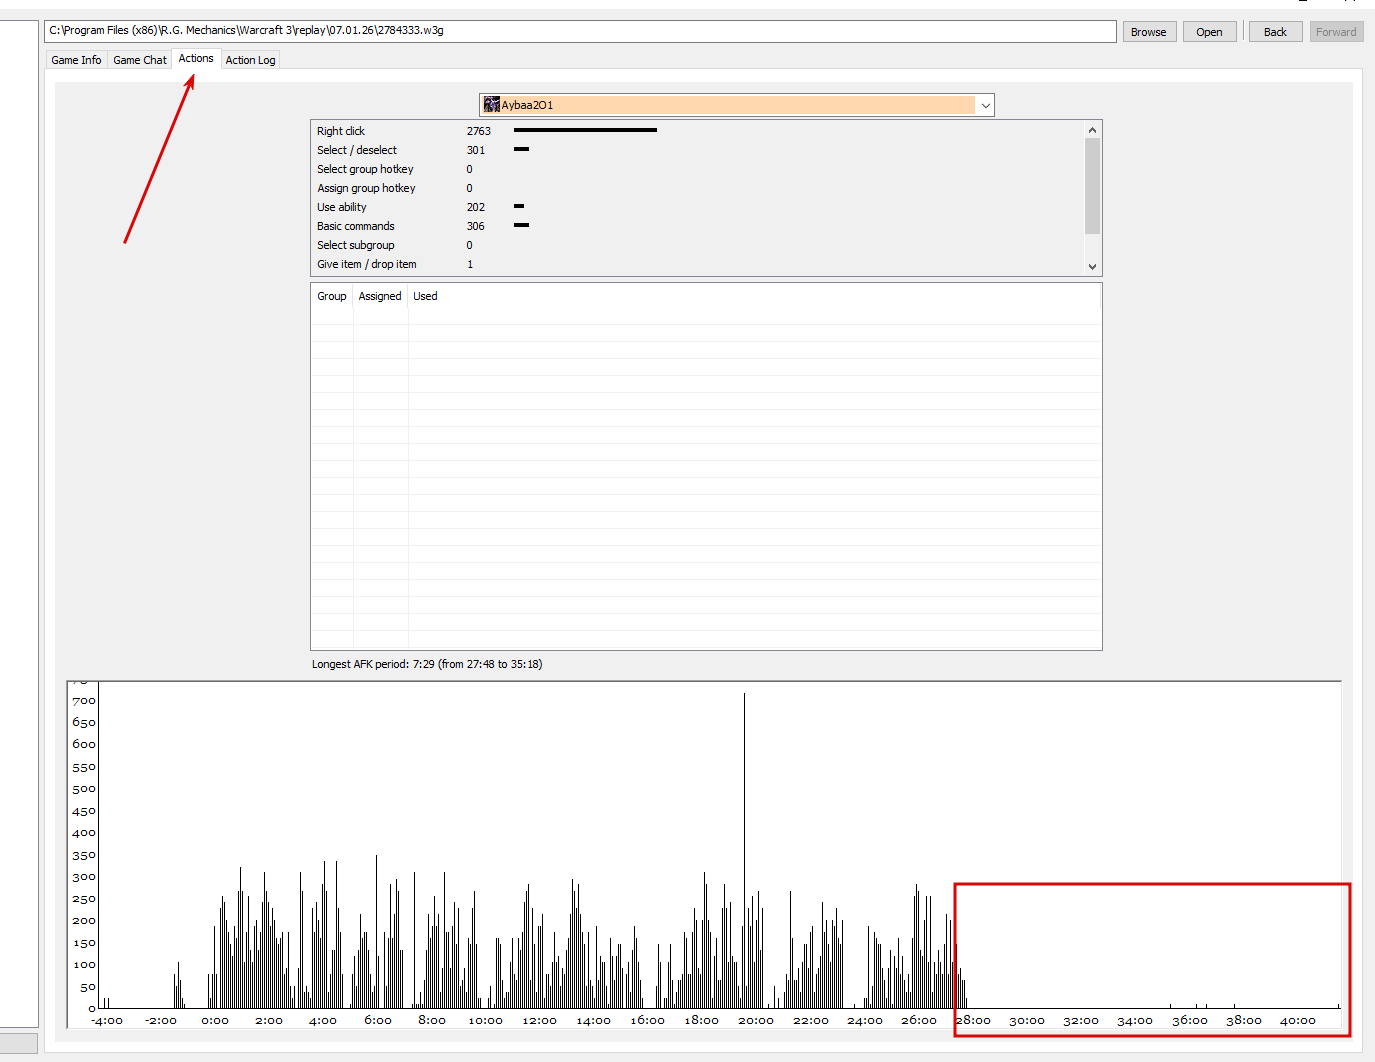1375x1062 pixels.
Task: Open the Action Log tab
Action: click(250, 60)
